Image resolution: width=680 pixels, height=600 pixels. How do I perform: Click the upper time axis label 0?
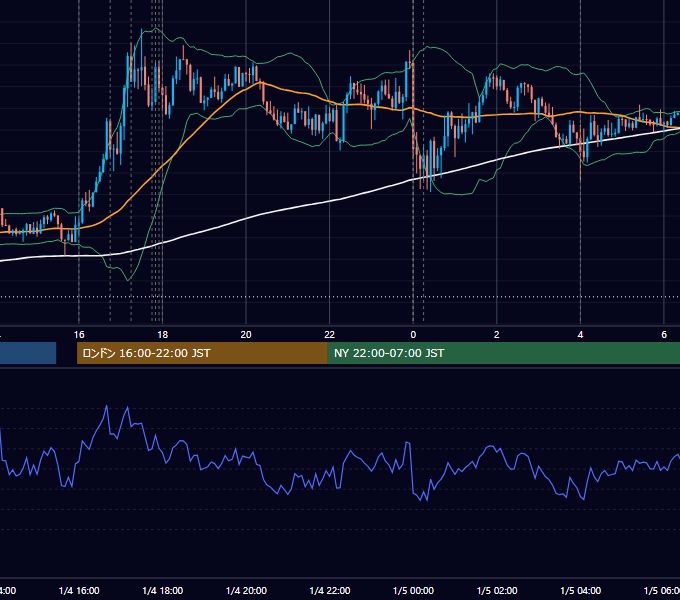click(x=413, y=335)
